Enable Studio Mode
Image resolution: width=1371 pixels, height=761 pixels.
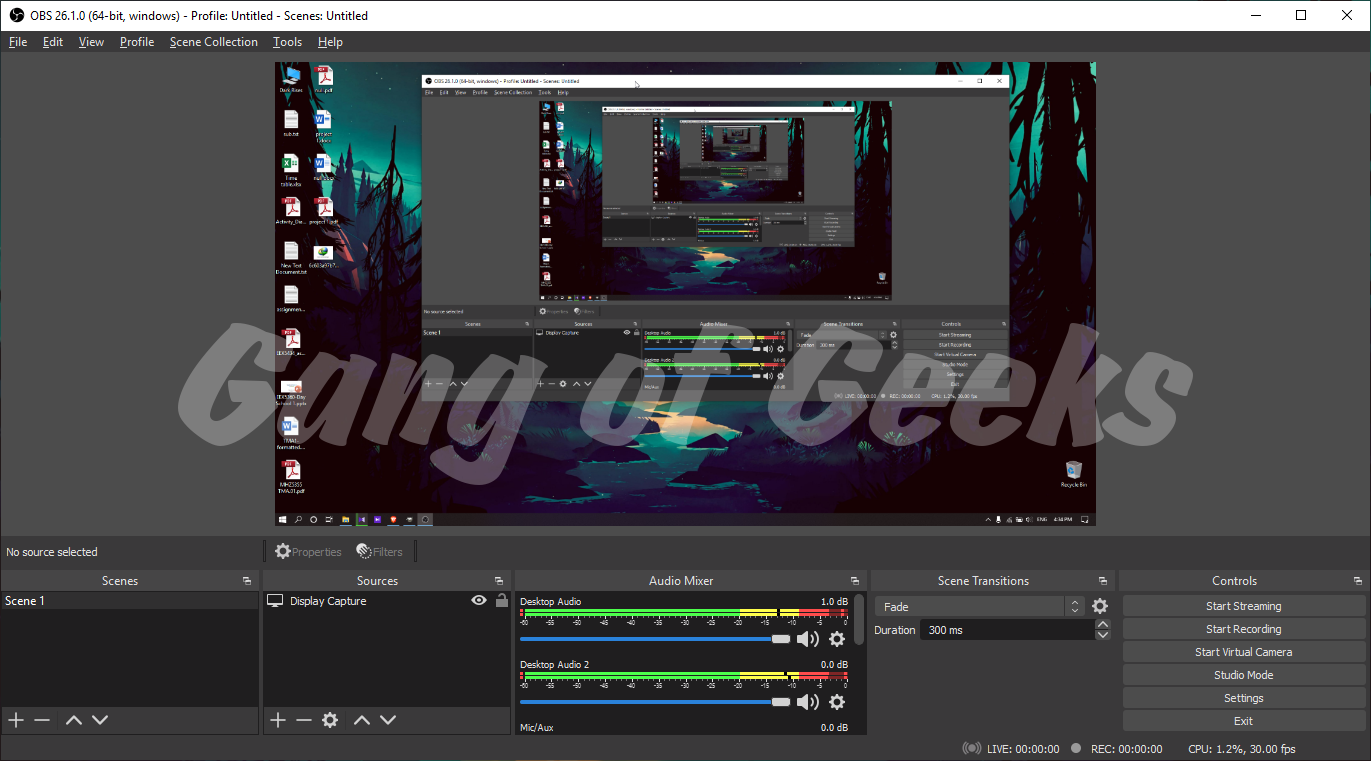point(1243,675)
